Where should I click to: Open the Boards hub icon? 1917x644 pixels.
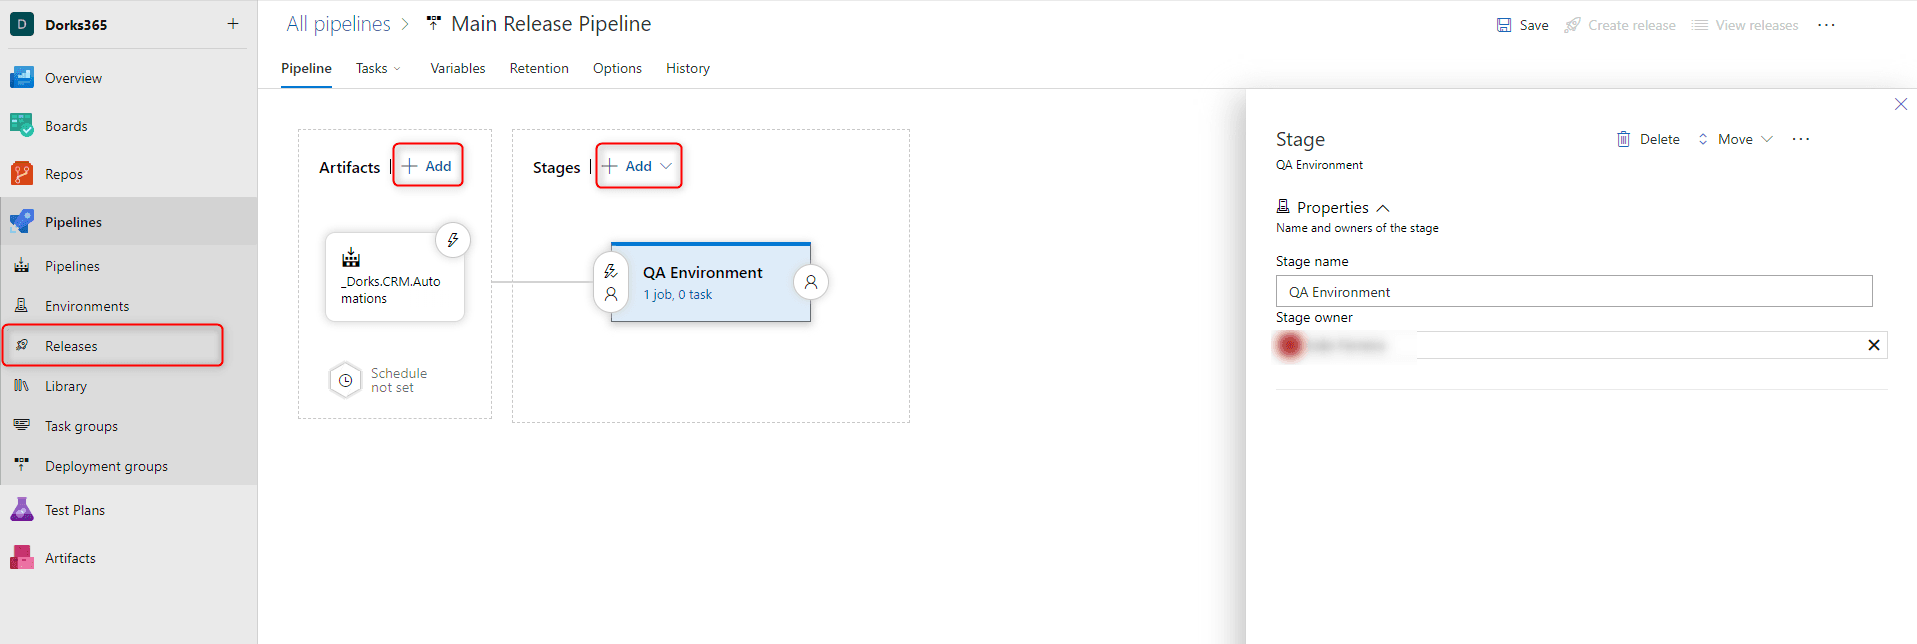[x=22, y=125]
